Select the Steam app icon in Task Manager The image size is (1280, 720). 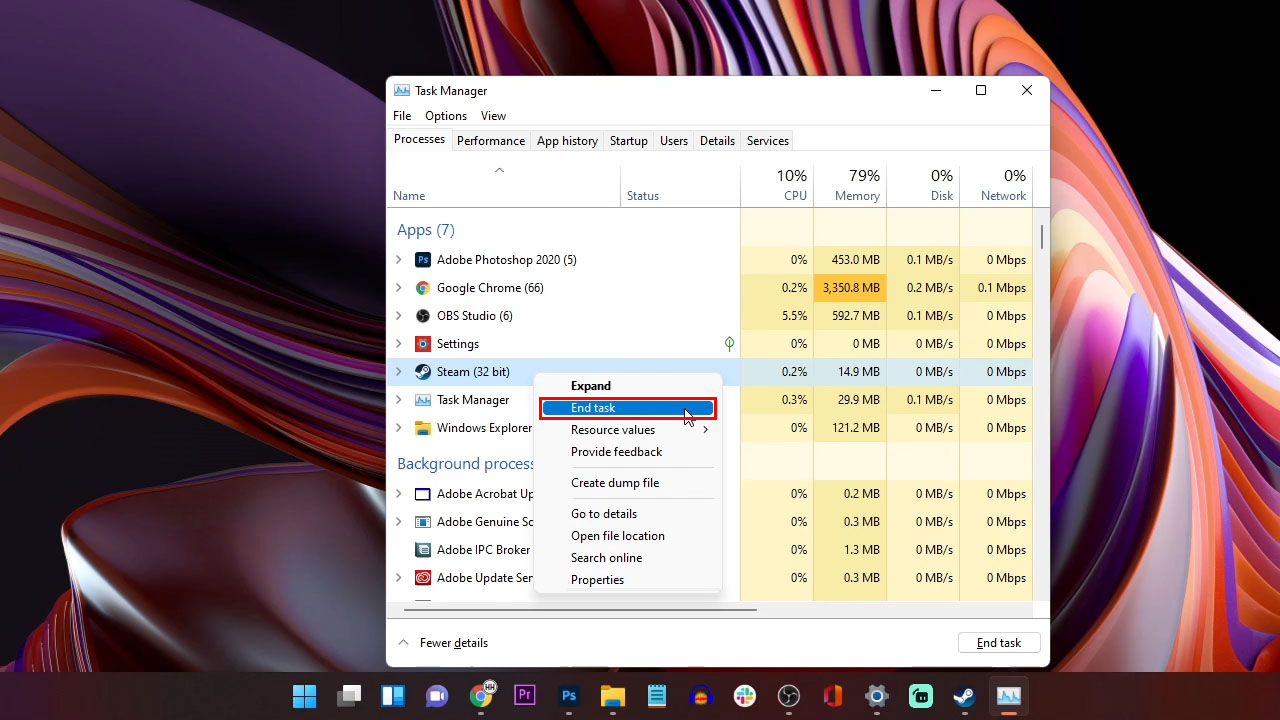pyautogui.click(x=423, y=371)
